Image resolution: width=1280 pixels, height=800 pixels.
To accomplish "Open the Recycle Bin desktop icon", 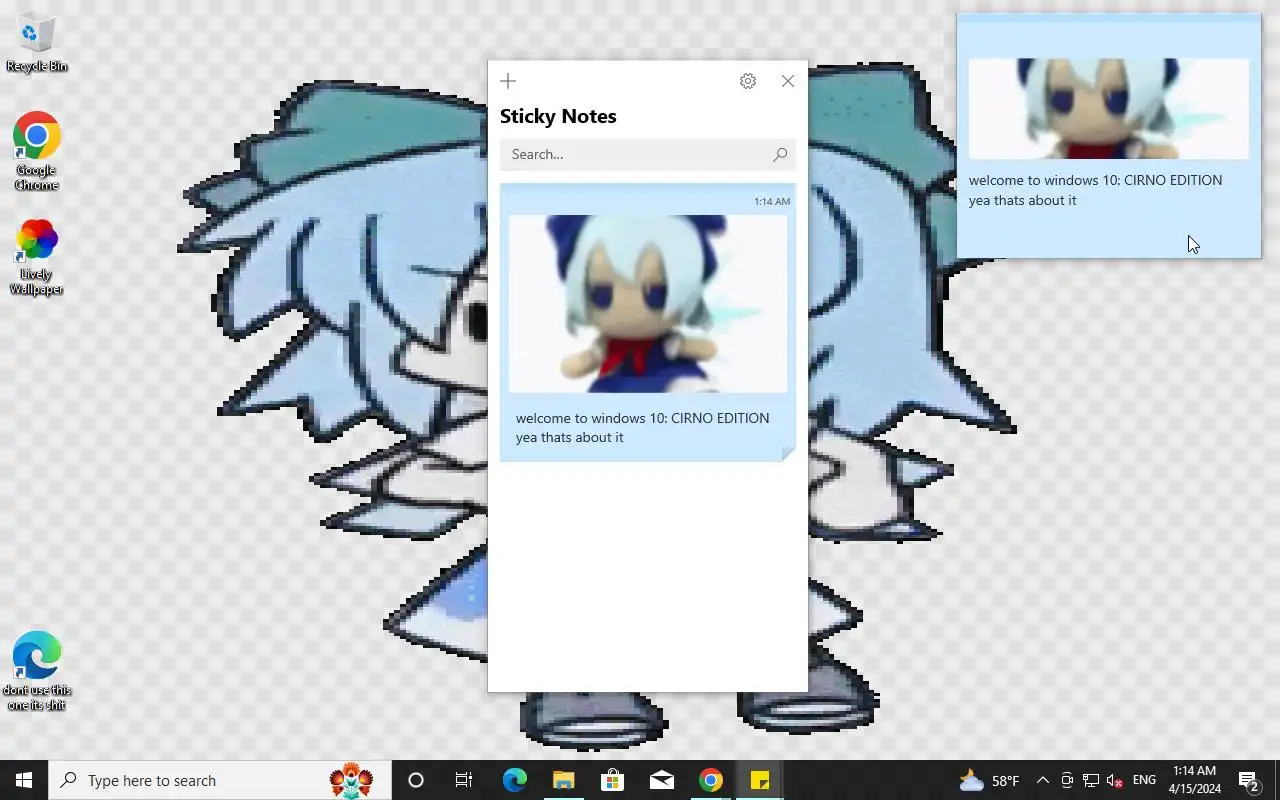I will tap(37, 44).
